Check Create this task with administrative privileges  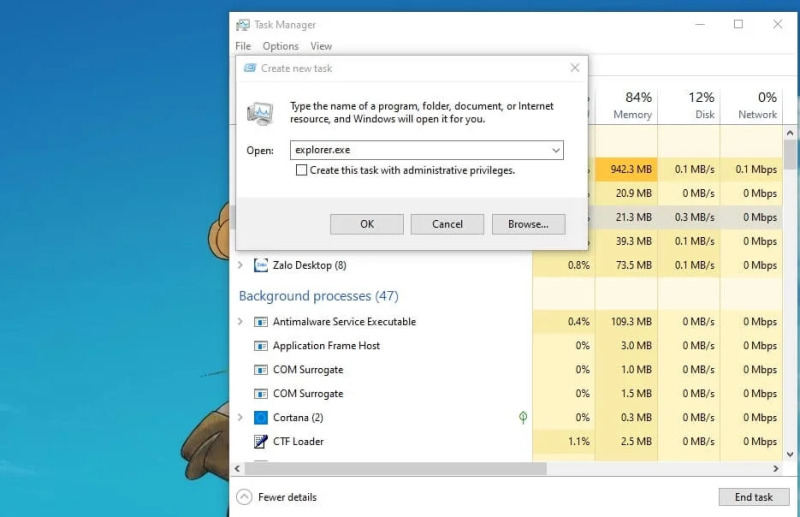302,170
